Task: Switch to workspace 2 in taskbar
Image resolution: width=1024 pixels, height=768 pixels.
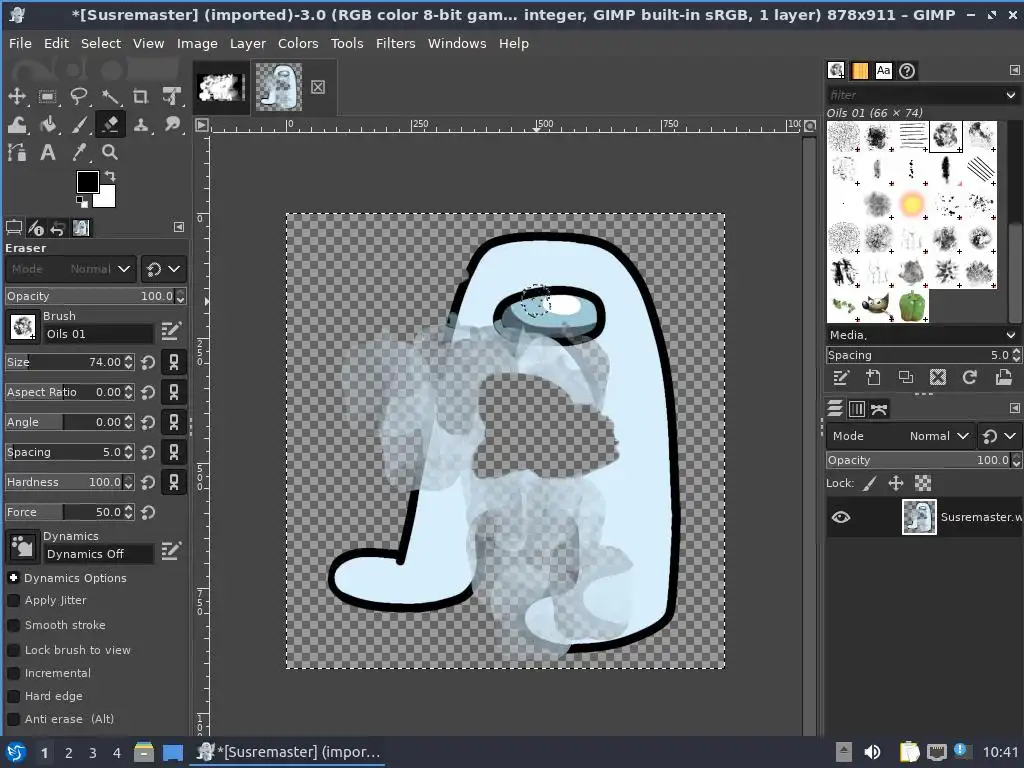Action: 69,753
